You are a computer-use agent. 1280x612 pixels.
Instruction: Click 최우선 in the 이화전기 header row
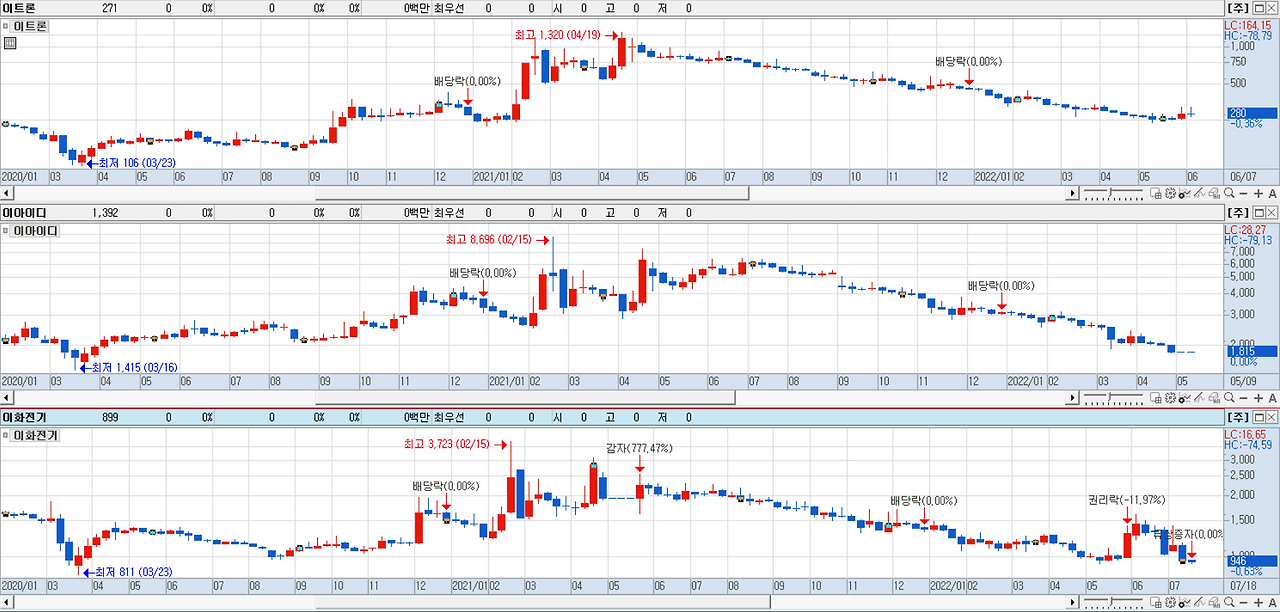click(x=449, y=416)
